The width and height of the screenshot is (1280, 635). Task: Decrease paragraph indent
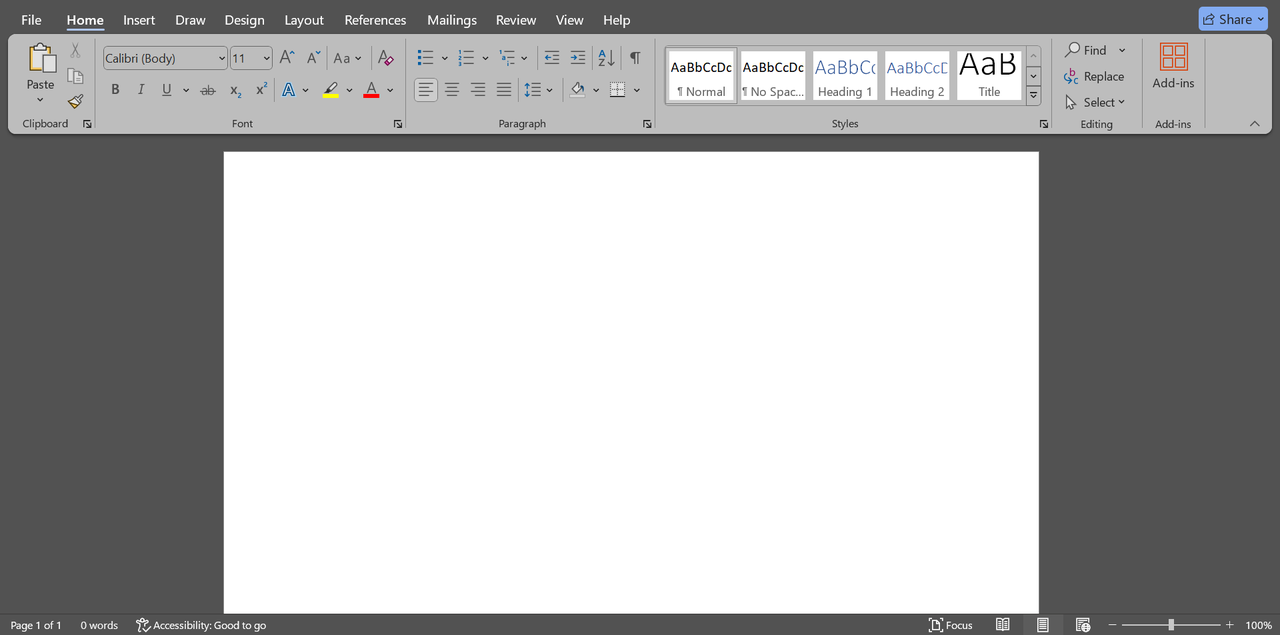(x=552, y=58)
